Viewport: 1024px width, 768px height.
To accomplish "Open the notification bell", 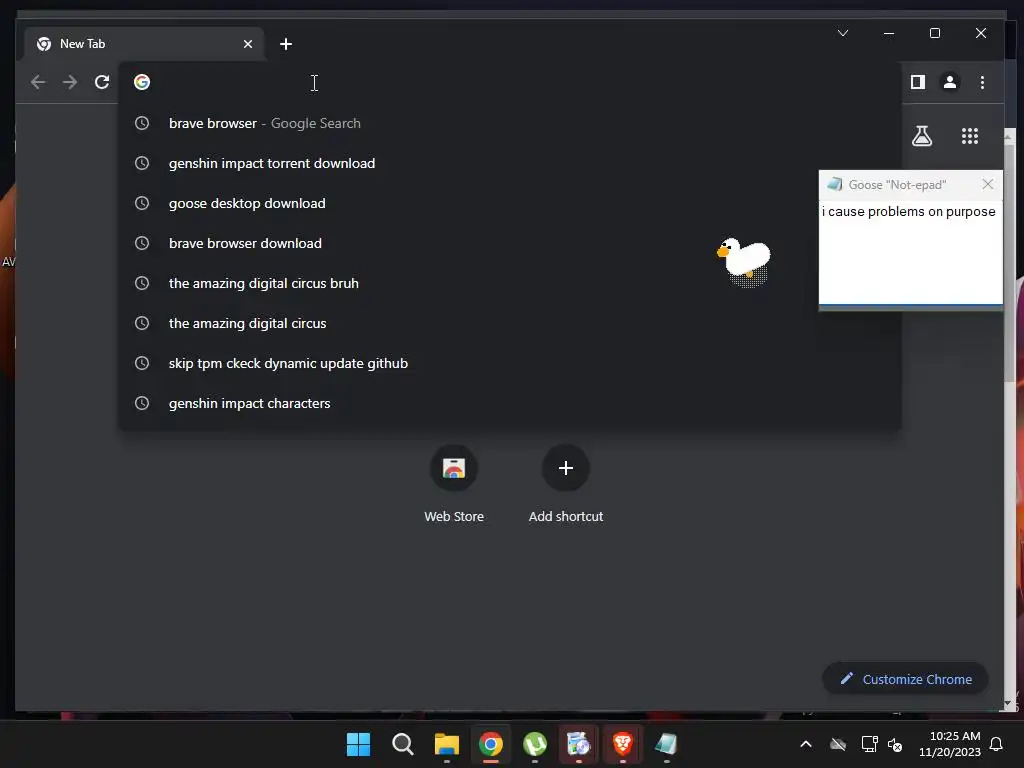I will coord(997,744).
